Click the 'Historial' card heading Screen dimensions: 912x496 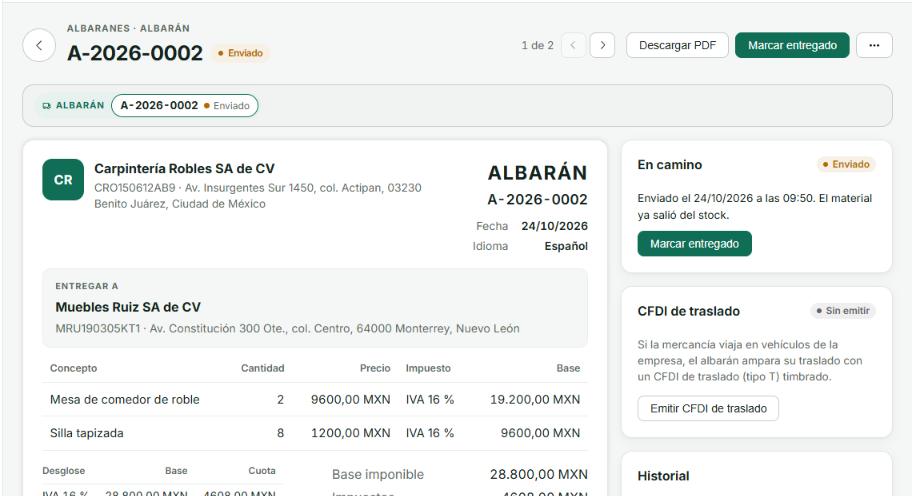point(663,476)
